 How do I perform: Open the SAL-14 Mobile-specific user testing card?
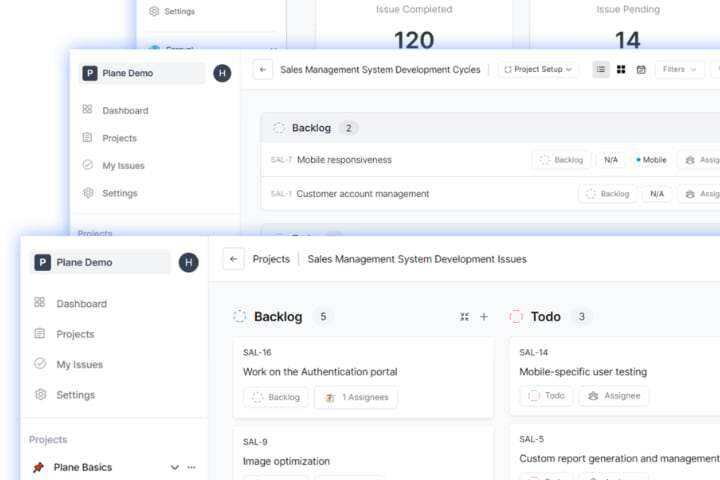click(x=583, y=372)
